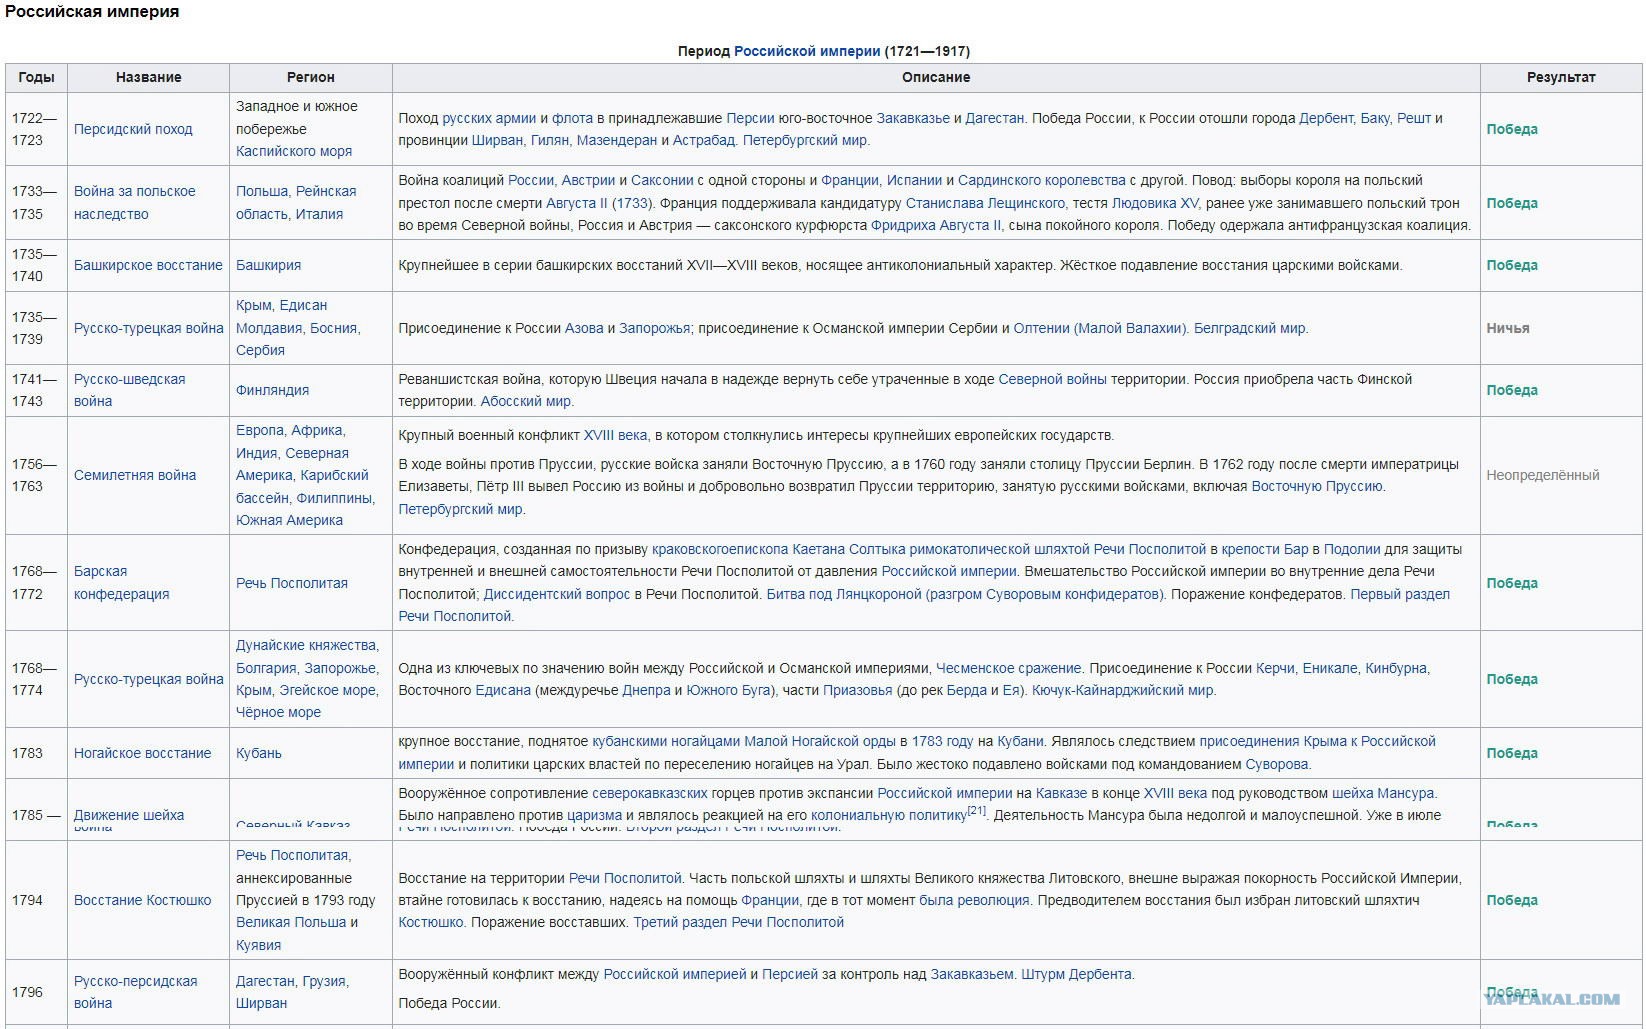Open the была революция link
Image resolution: width=1646 pixels, height=1029 pixels.
(x=975, y=900)
